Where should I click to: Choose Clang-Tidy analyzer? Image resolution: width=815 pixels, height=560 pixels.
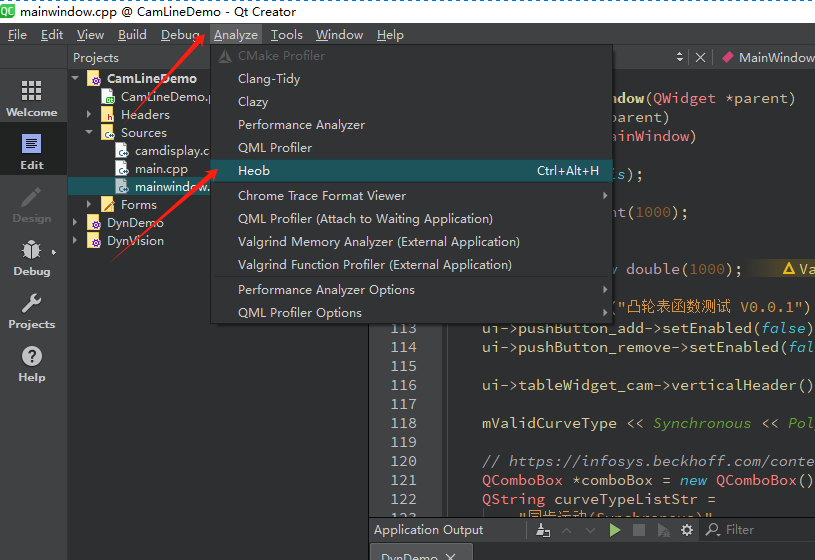click(412, 79)
